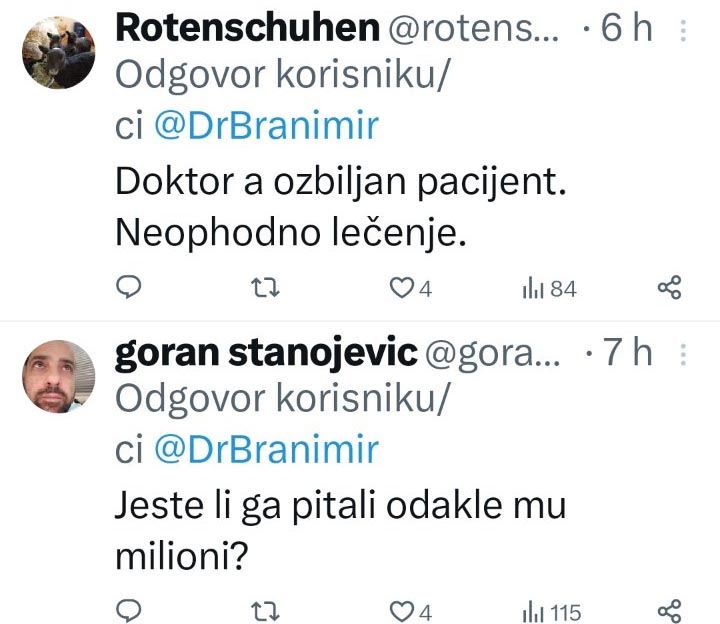Viewport: 720px width, 624px height.
Task: Open Rotenschuhen's profile picture
Action: pos(59,52)
